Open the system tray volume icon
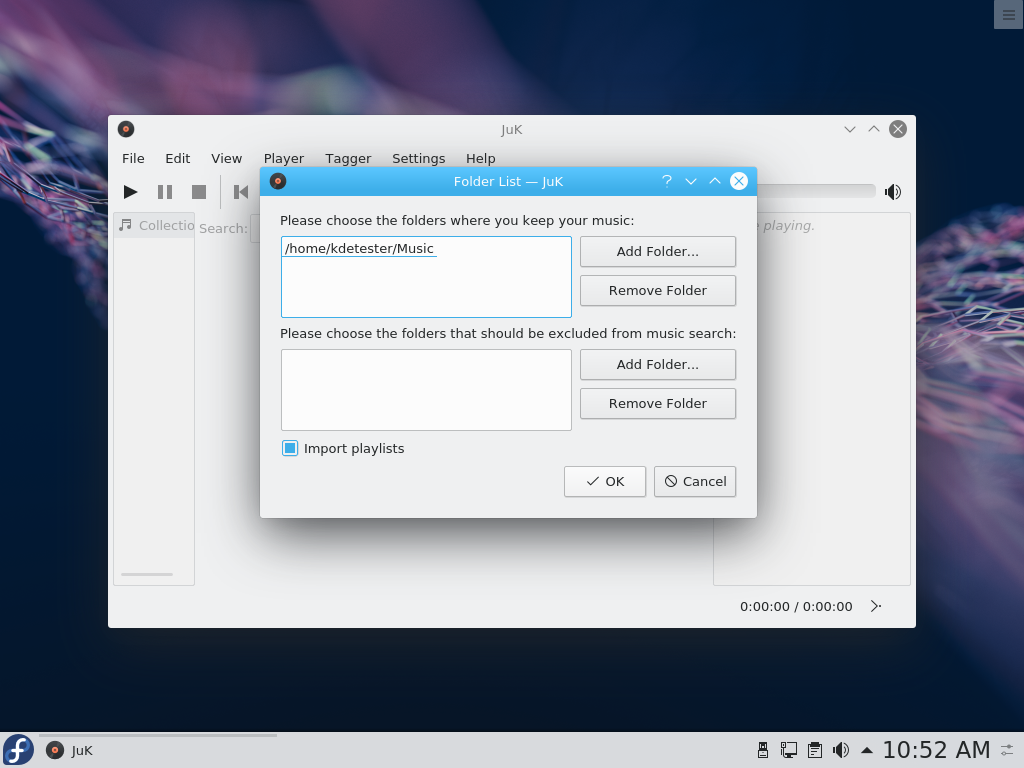Screen dimensions: 1024x768 (841, 750)
